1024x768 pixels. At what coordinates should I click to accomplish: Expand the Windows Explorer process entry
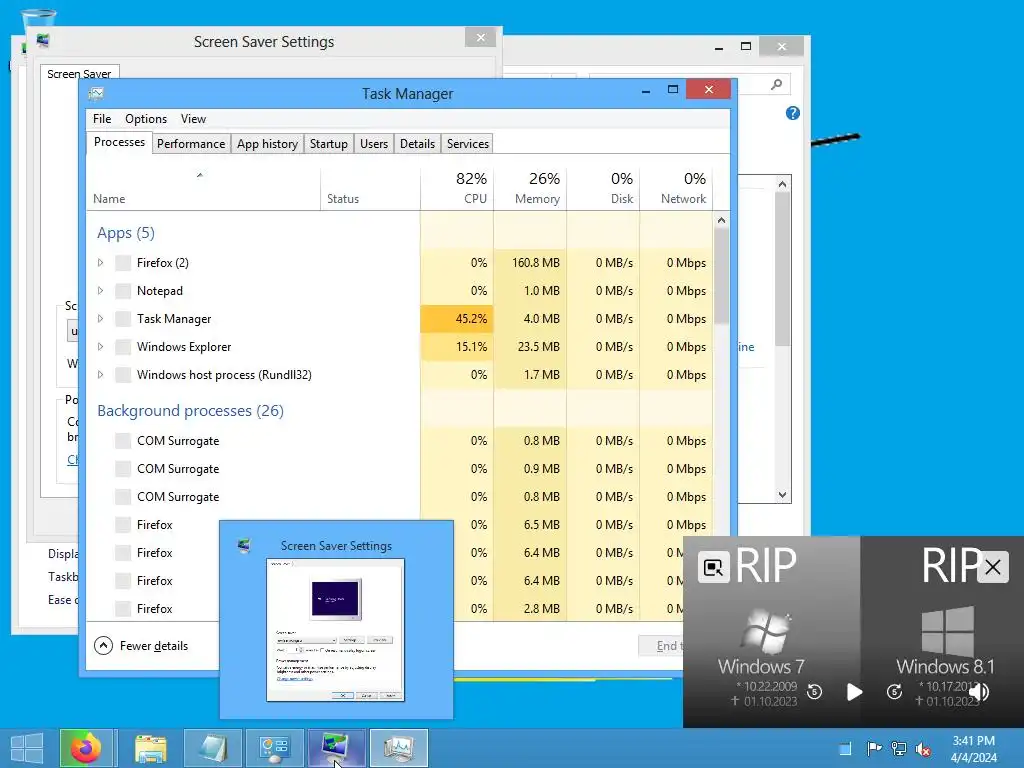pyautogui.click(x=101, y=347)
